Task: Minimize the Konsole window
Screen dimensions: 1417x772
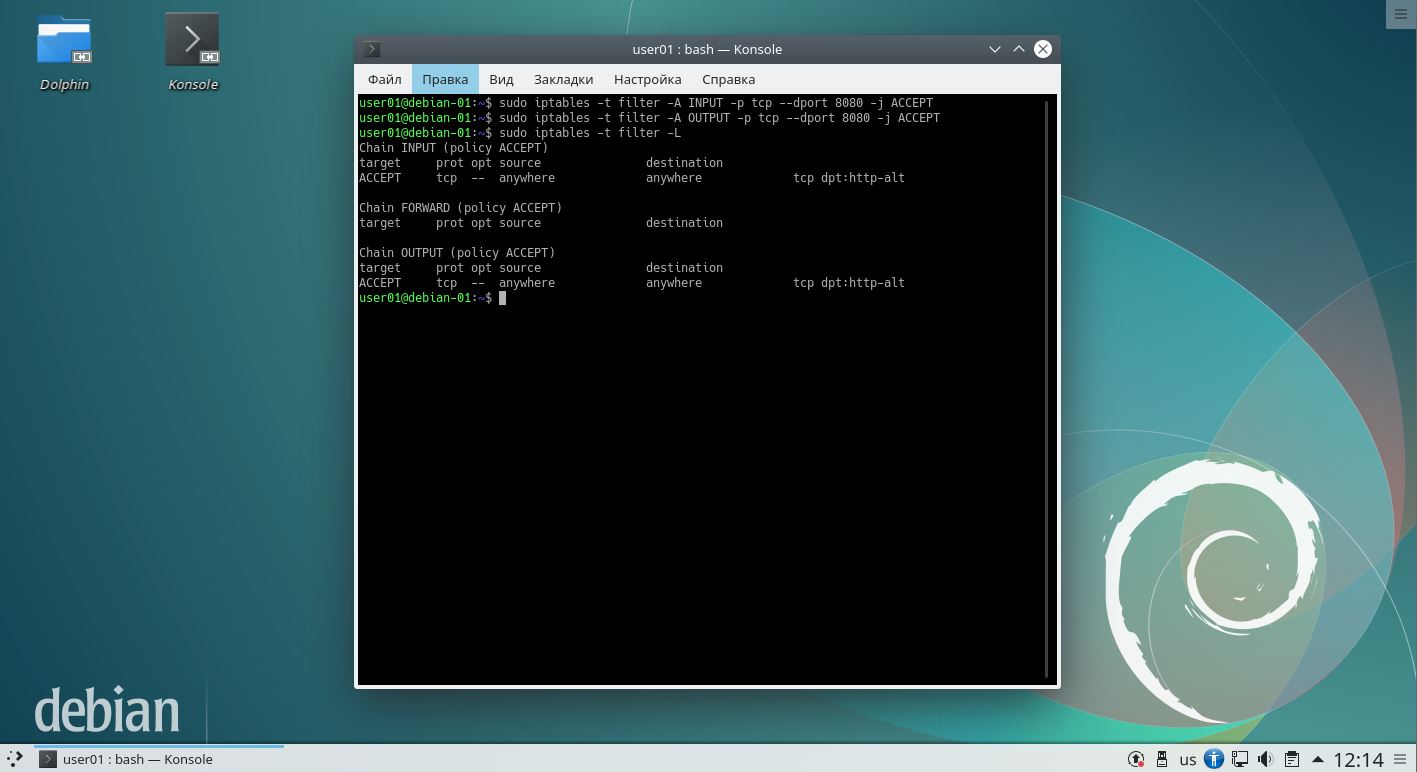Action: tap(994, 49)
